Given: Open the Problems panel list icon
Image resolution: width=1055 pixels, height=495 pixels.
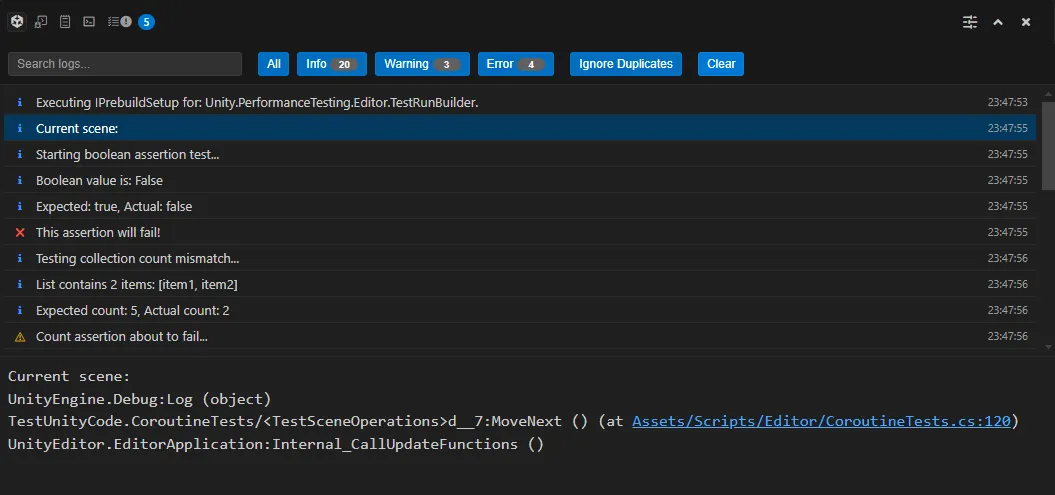Looking at the screenshot, I should [120, 22].
